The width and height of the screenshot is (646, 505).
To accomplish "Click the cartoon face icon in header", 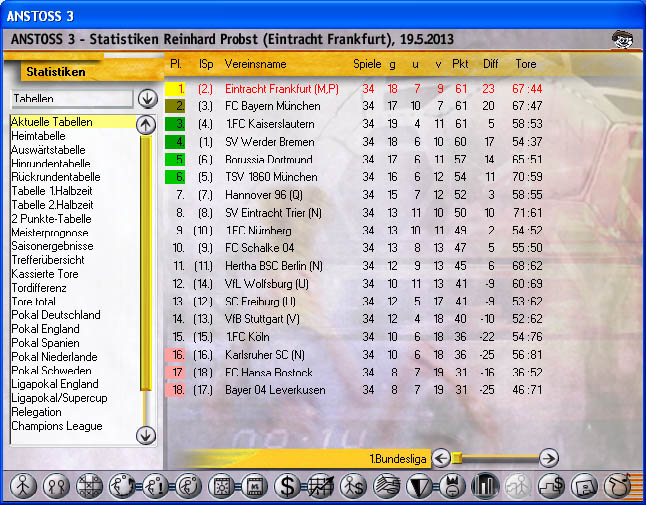I will coord(622,40).
